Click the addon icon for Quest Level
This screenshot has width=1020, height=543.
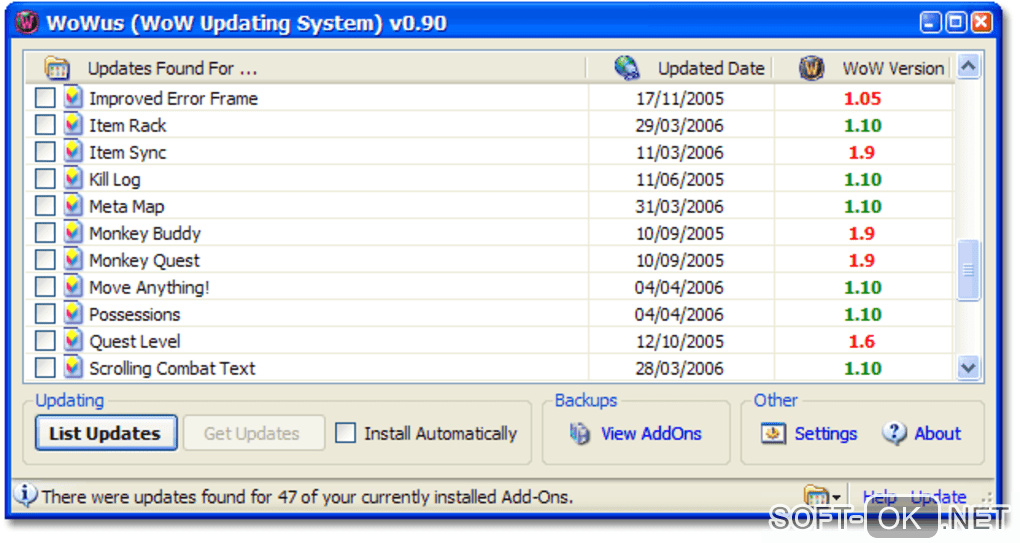73,341
